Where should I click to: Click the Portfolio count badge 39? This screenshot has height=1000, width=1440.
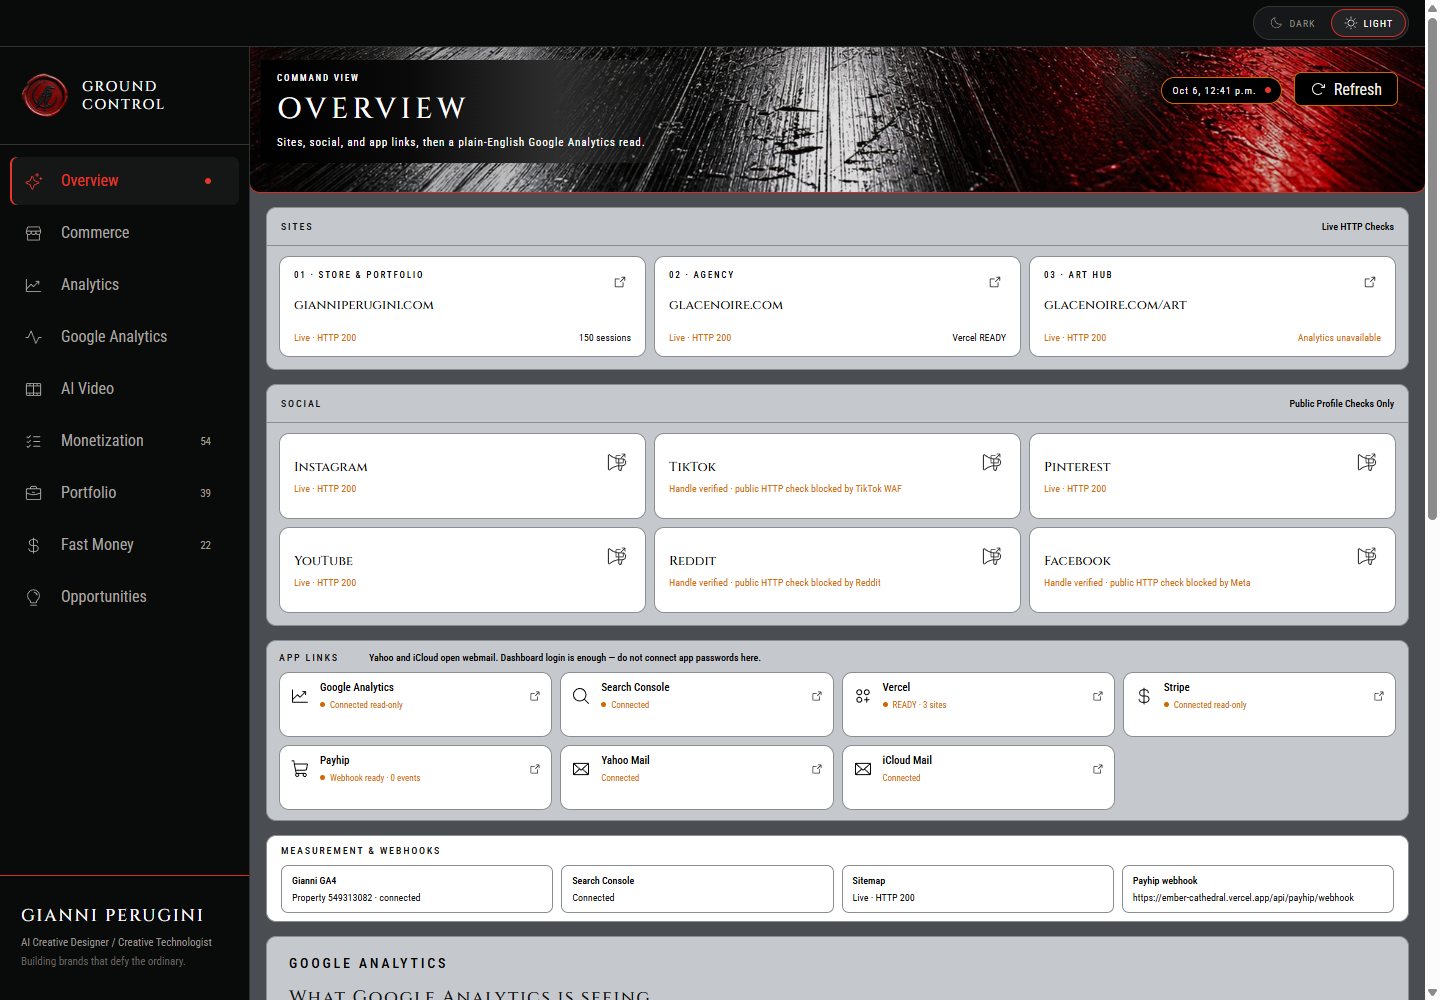click(x=205, y=493)
